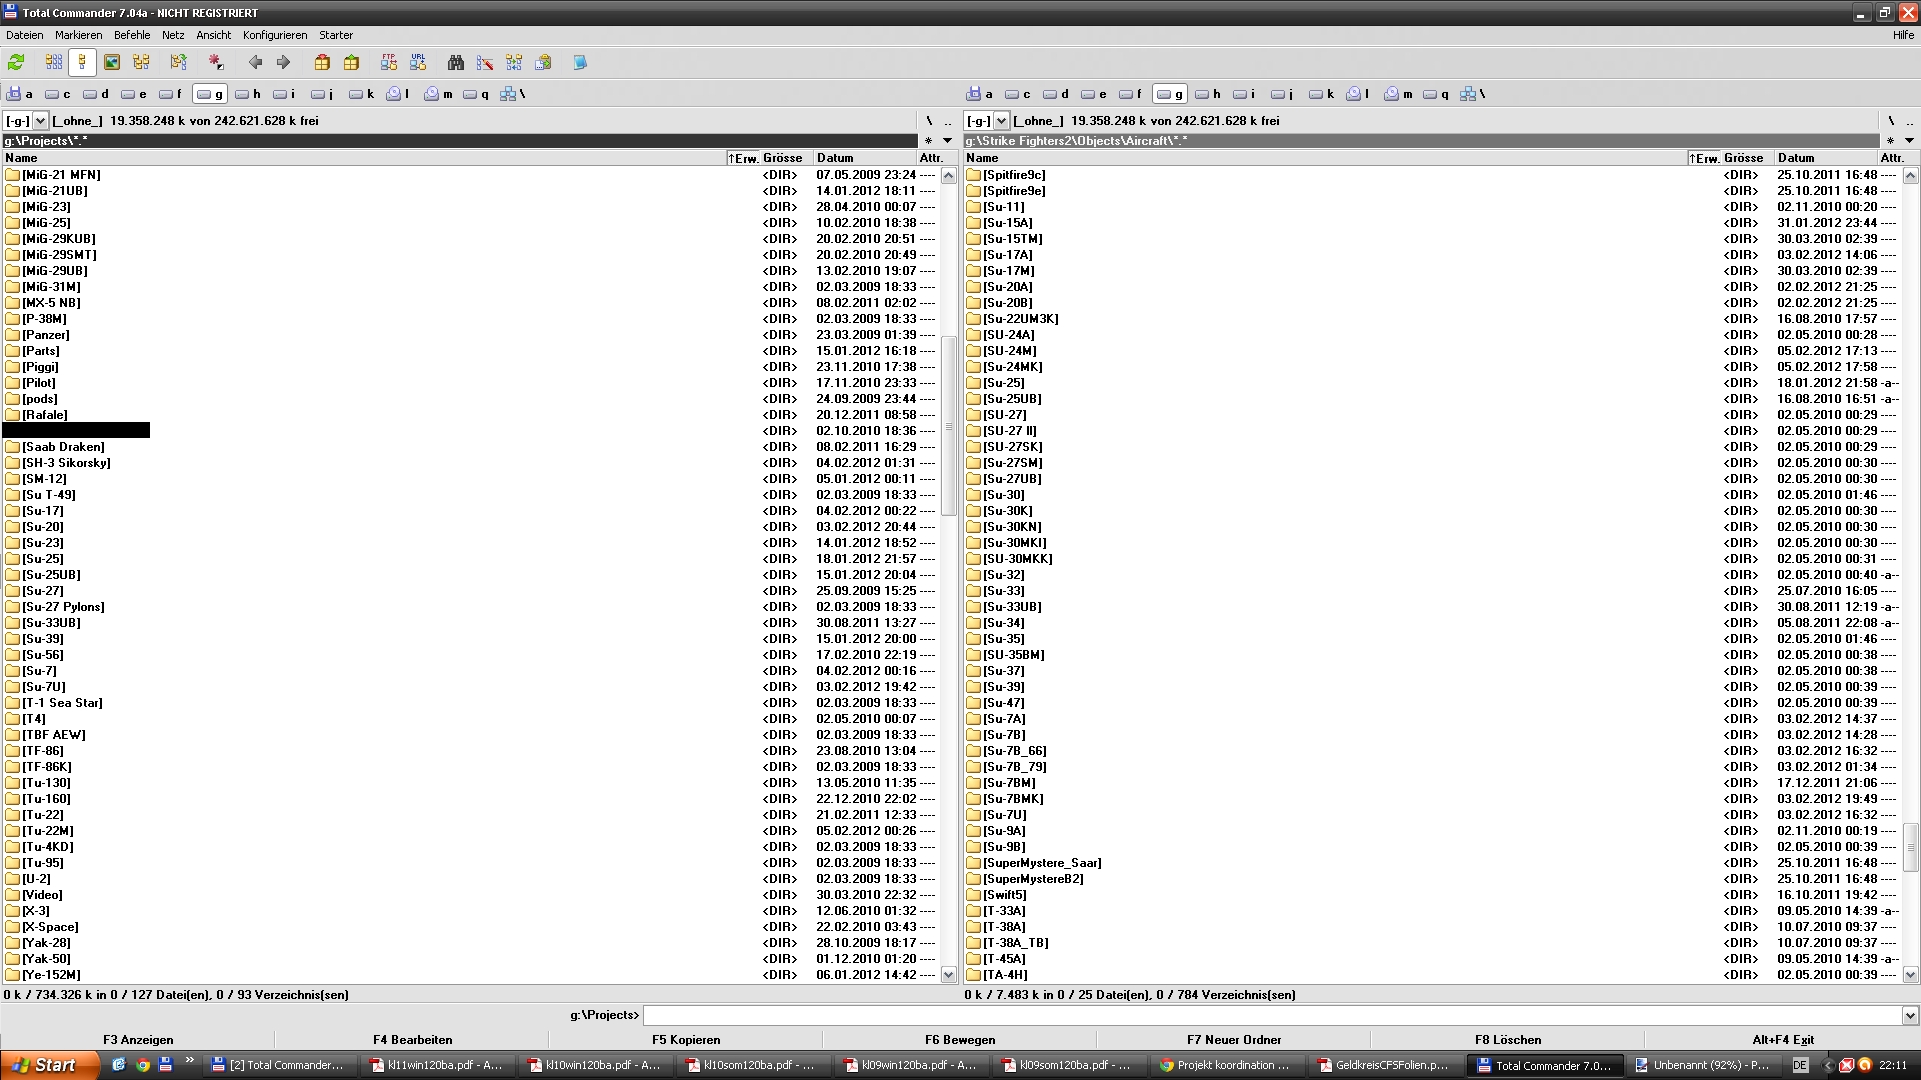Go back with the left arrow icon

(255, 63)
